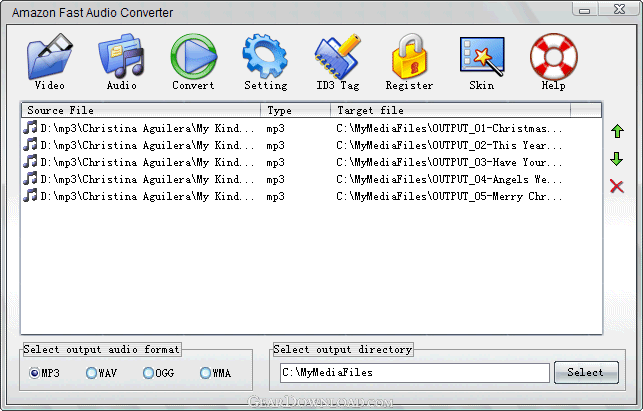Viewport: 643px width, 411px height.
Task: Open the Video file browser icon
Action: (50, 57)
